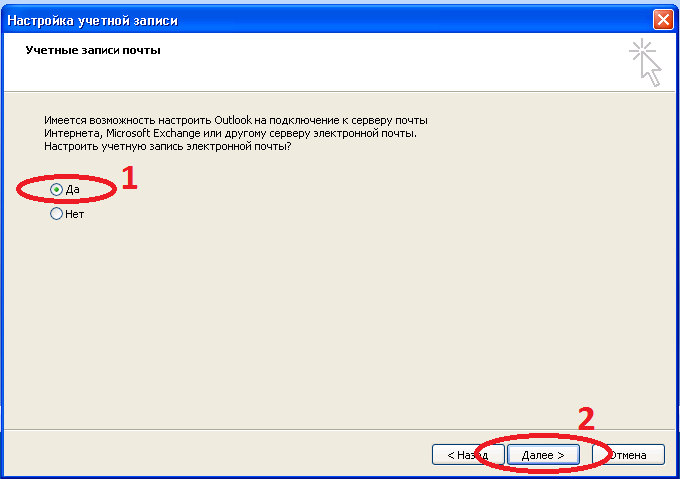Click the first line of description text
680x479 pixels.
tap(235, 120)
